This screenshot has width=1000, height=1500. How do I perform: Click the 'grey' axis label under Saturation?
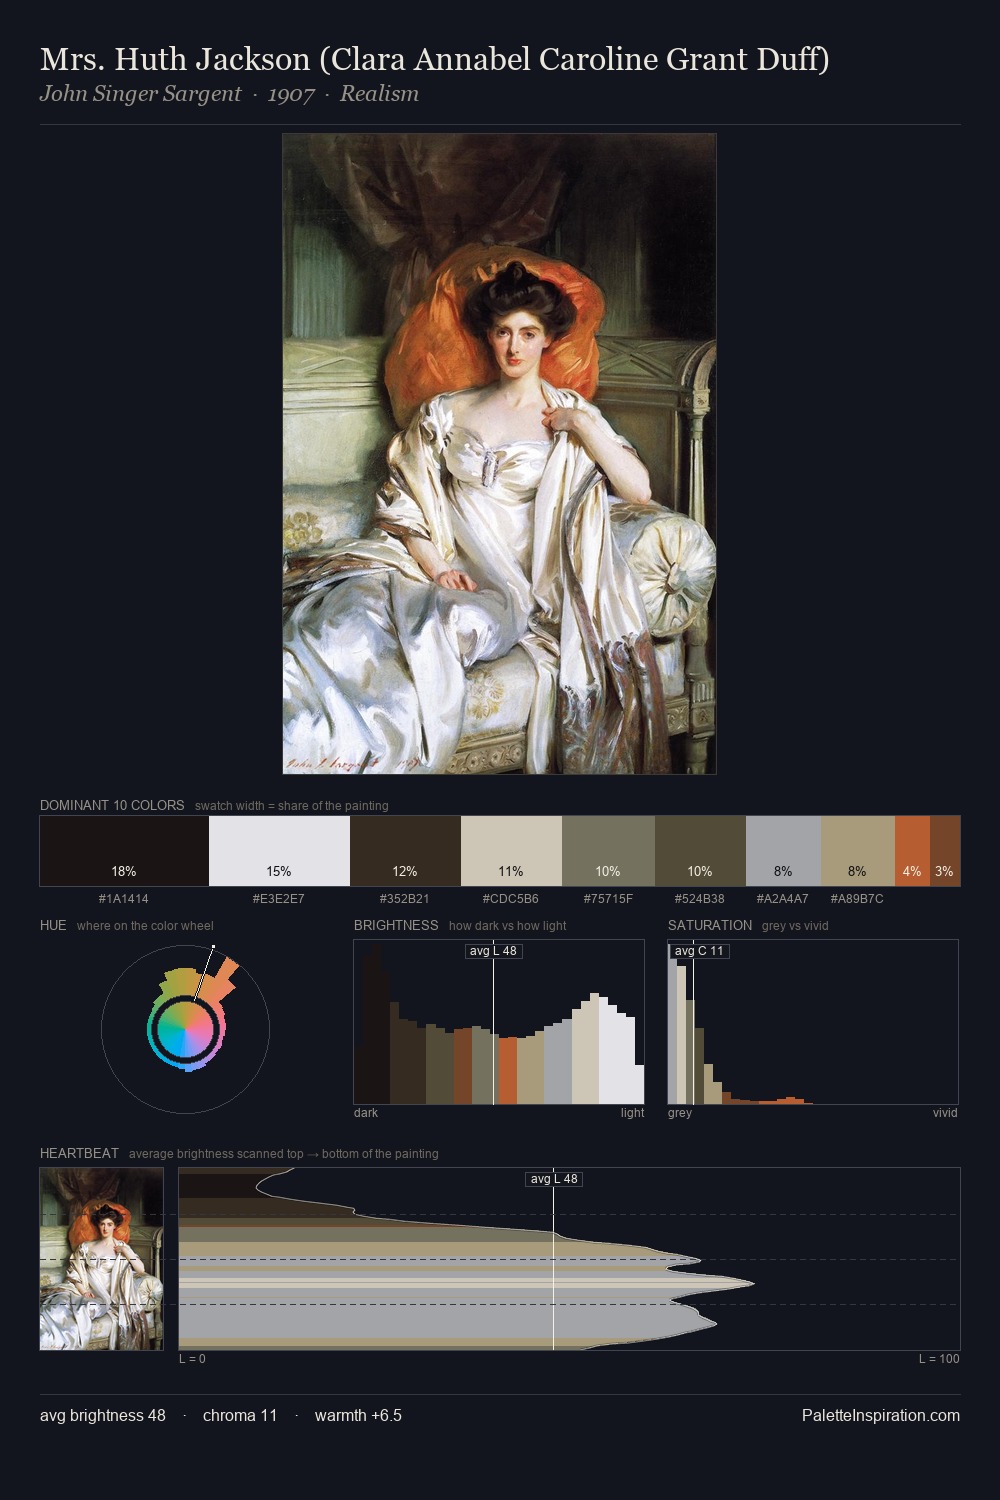pos(680,1113)
